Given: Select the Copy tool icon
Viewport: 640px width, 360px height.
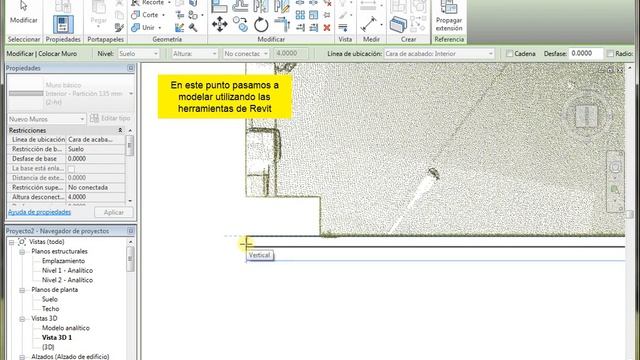Looking at the screenshot, I should pos(240,24).
